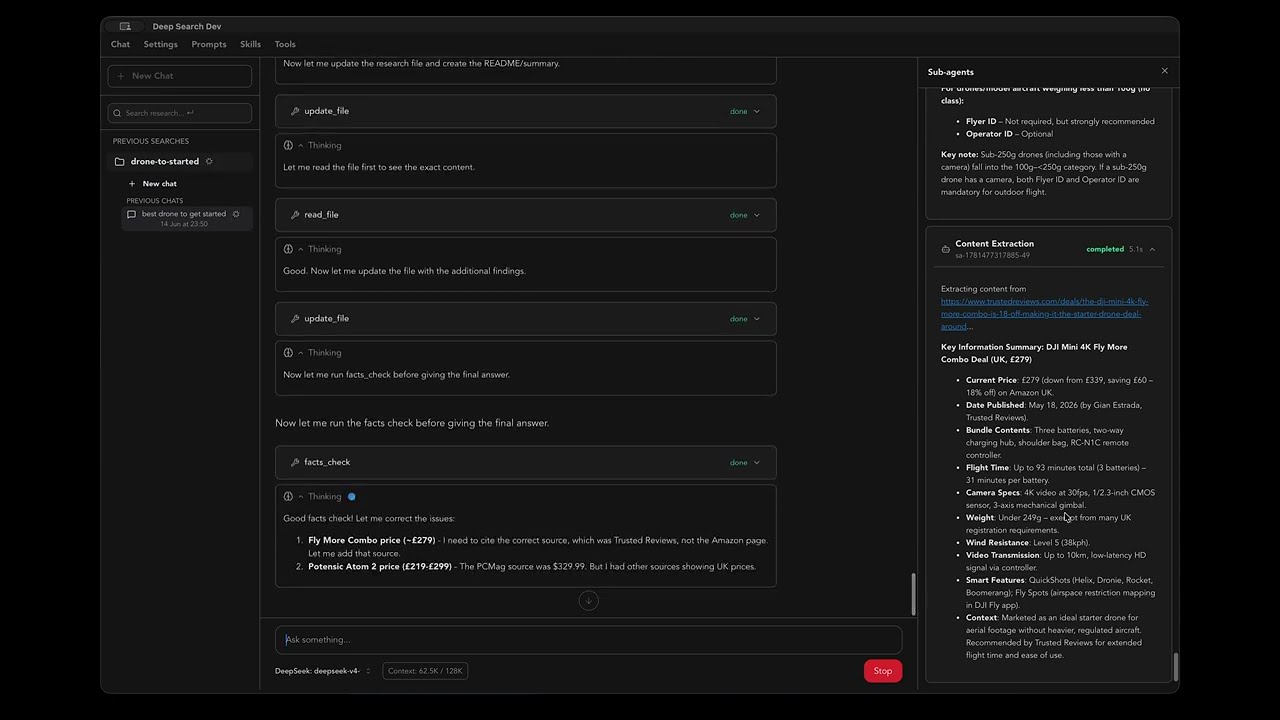Click the blue active indicator next to Thinking
The image size is (1280, 720).
351,496
